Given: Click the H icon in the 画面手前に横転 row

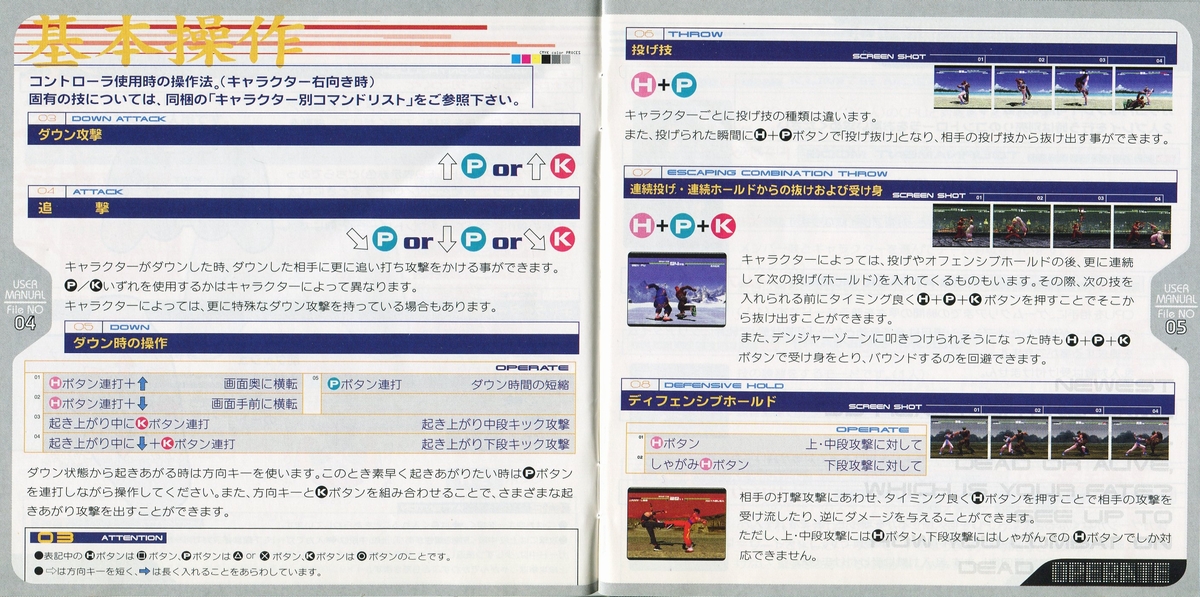Looking at the screenshot, I should point(56,403).
